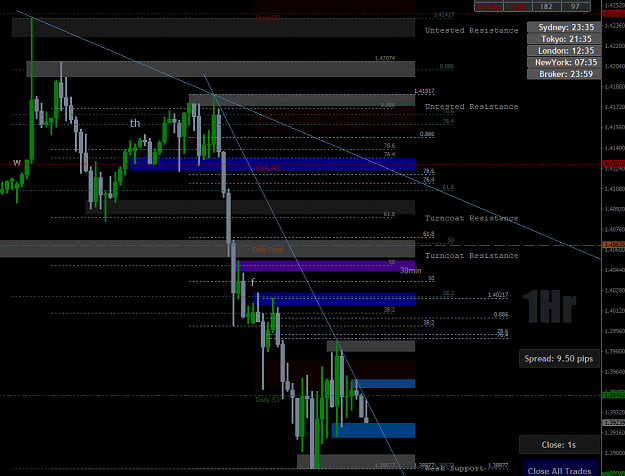Click the Weak Support label

point(454,468)
